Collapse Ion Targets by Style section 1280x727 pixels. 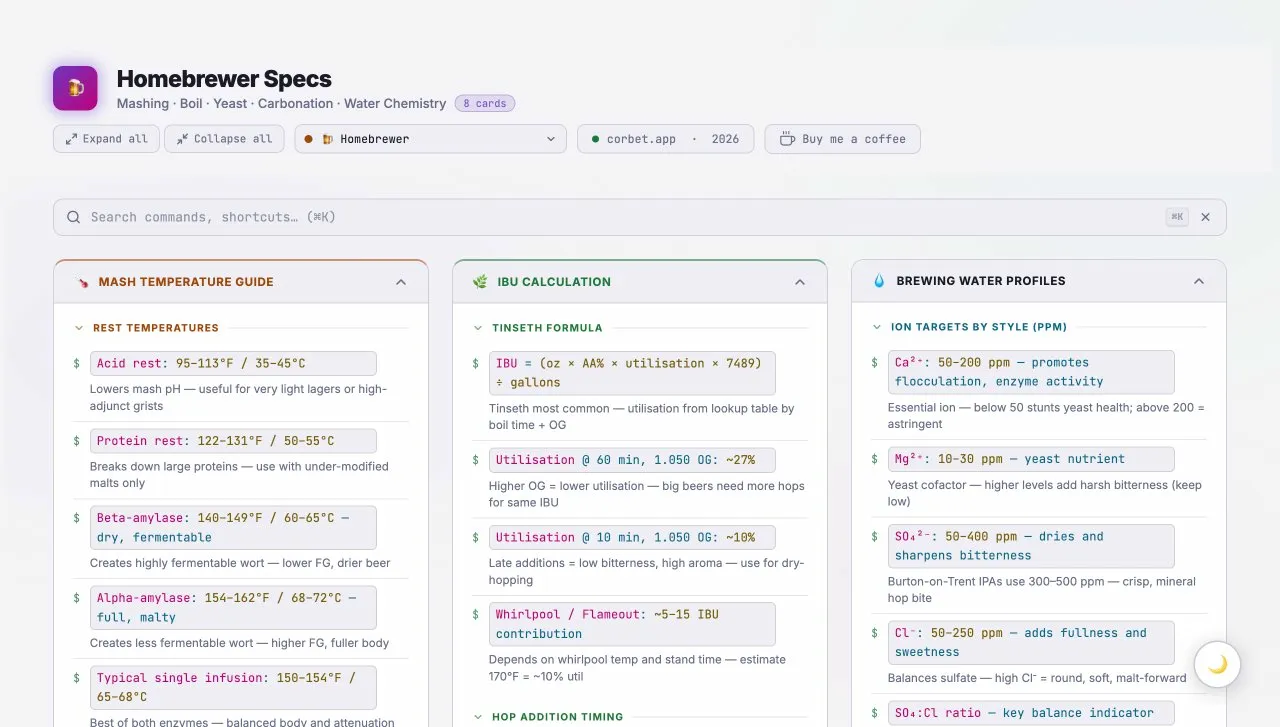(x=878, y=327)
